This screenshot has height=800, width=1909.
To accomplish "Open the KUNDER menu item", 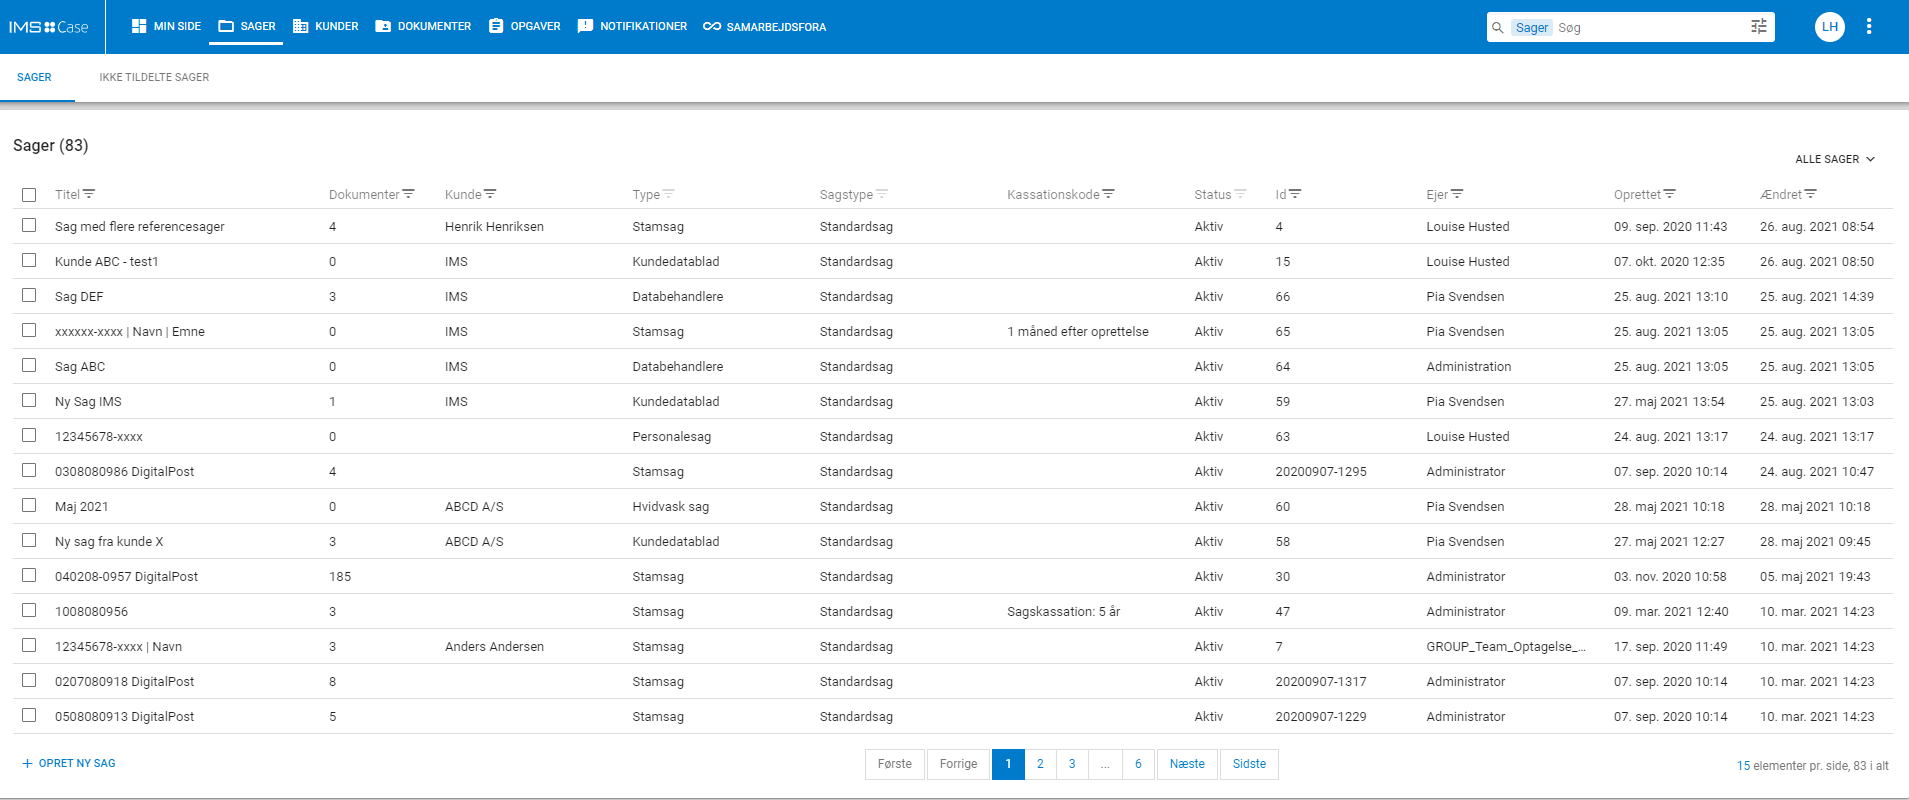I will click(326, 27).
